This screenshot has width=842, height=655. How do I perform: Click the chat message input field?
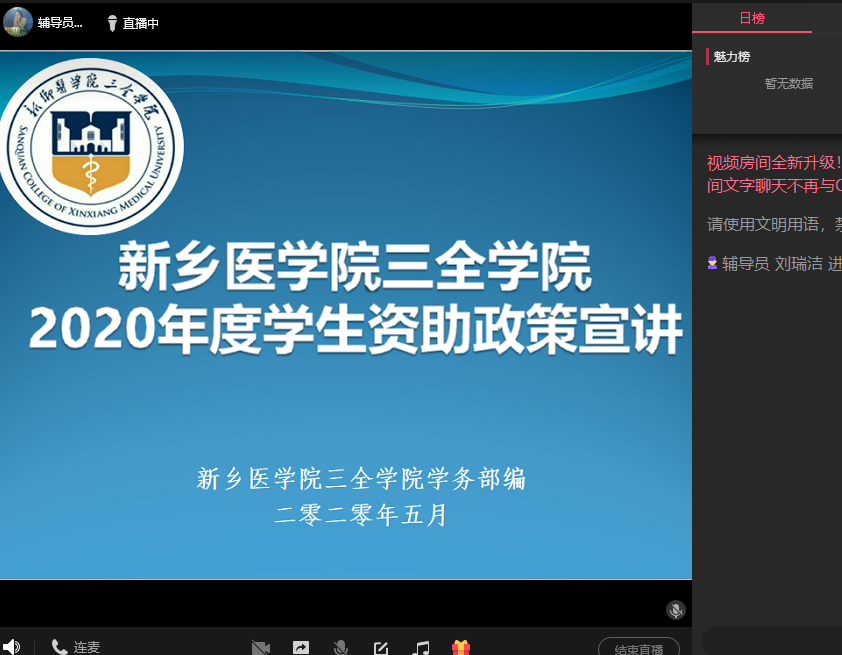coord(770,641)
